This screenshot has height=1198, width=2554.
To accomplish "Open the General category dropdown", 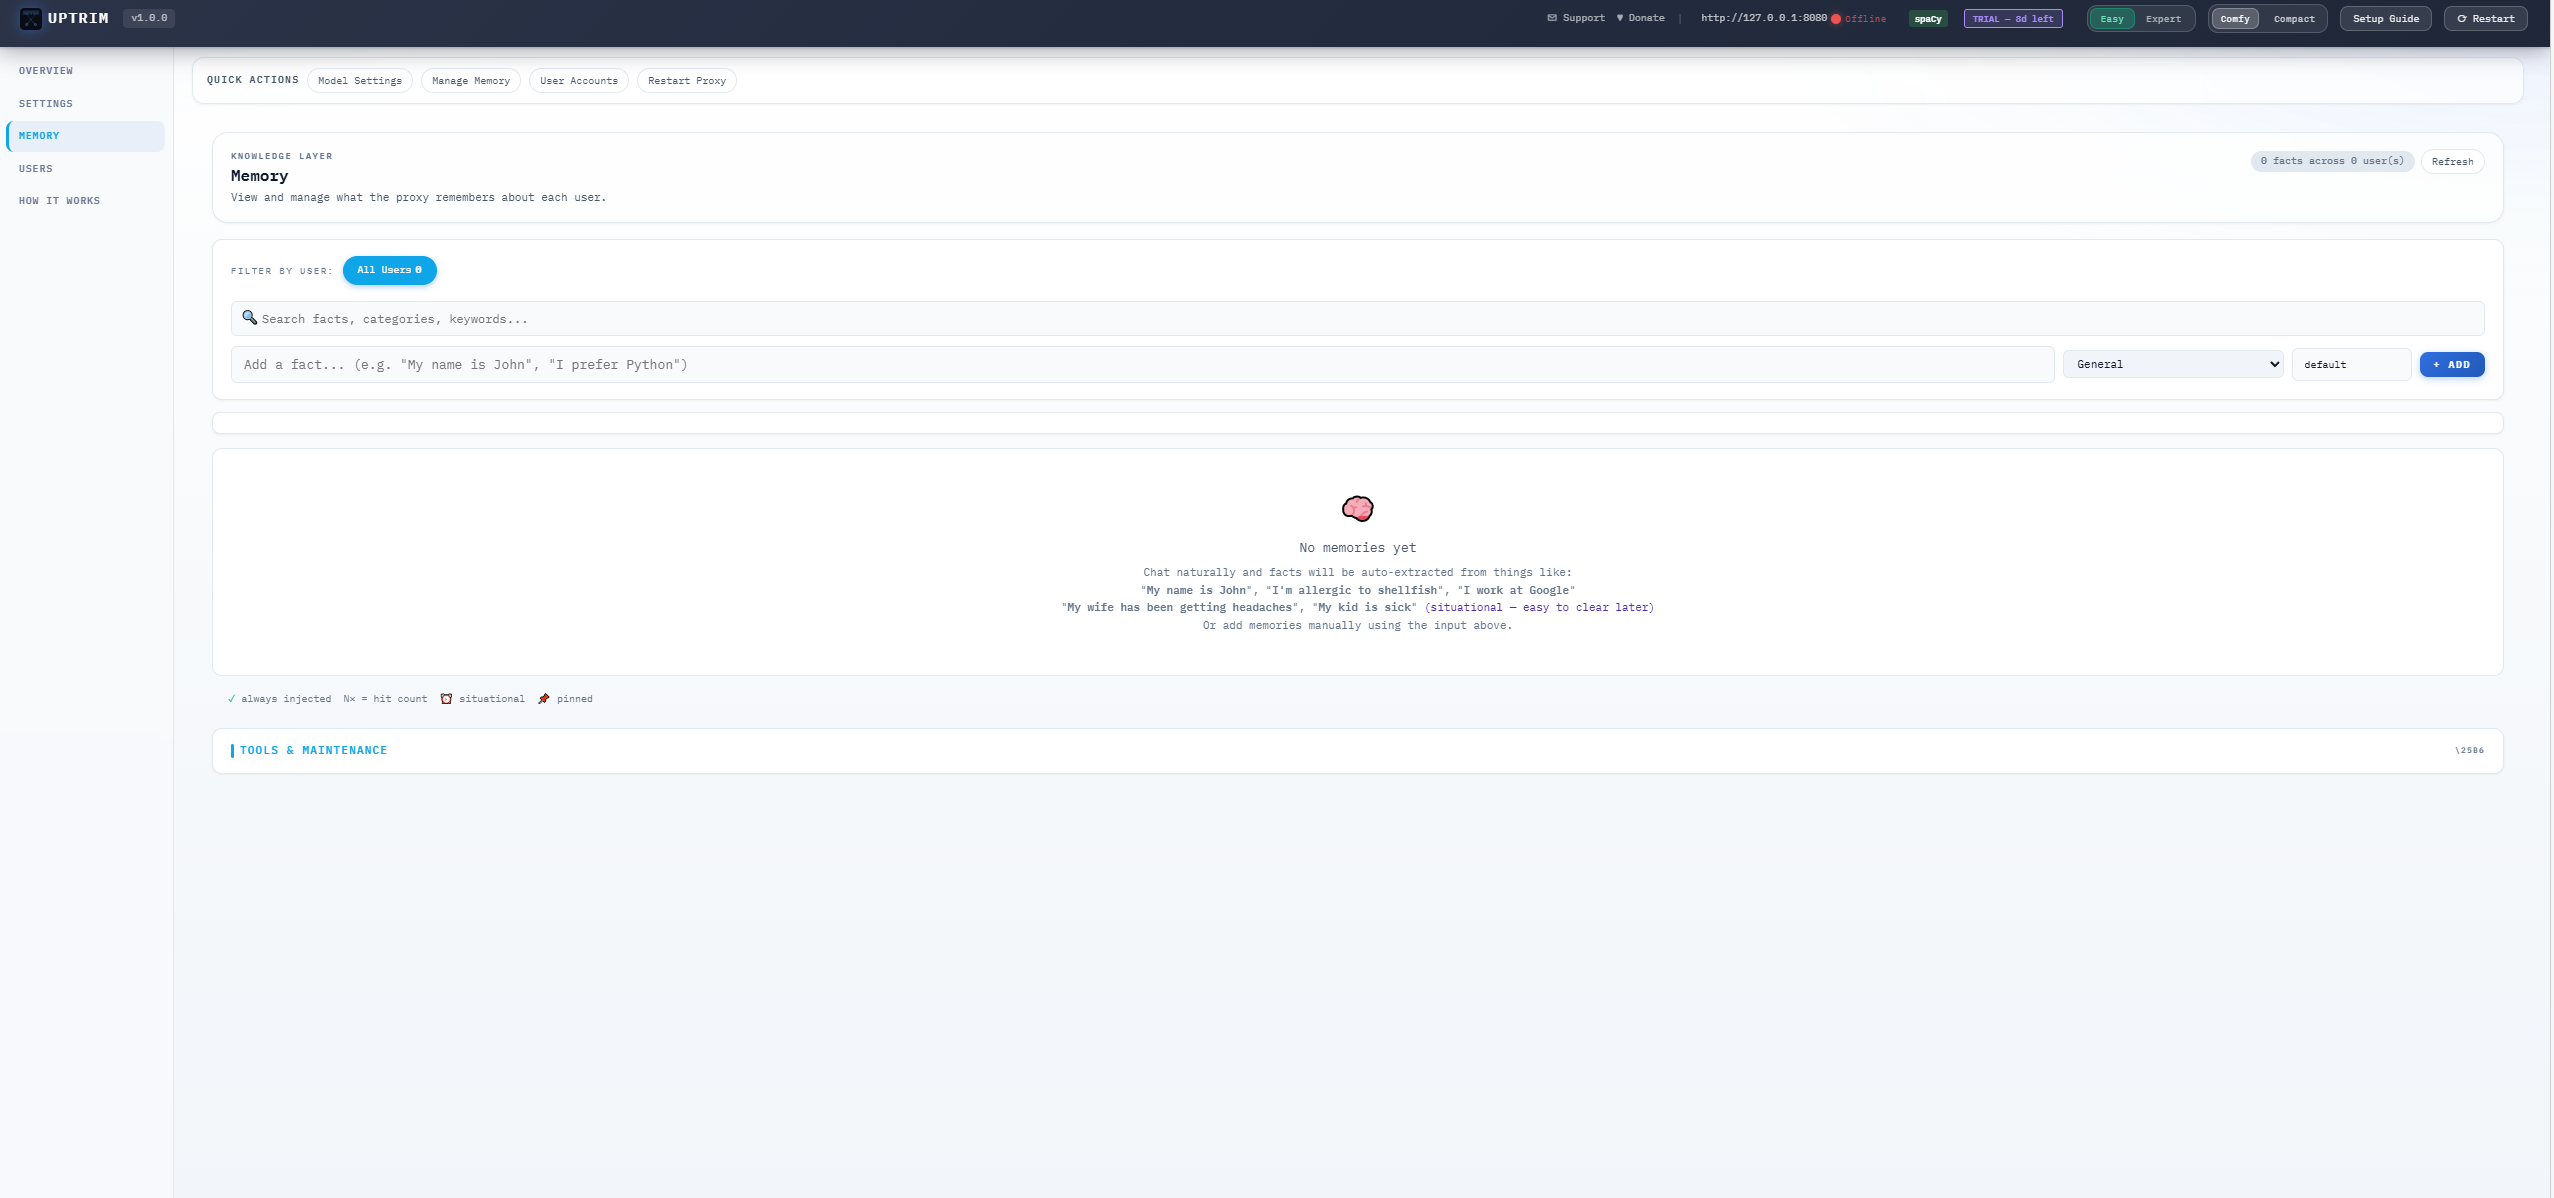I will click(x=2173, y=364).
